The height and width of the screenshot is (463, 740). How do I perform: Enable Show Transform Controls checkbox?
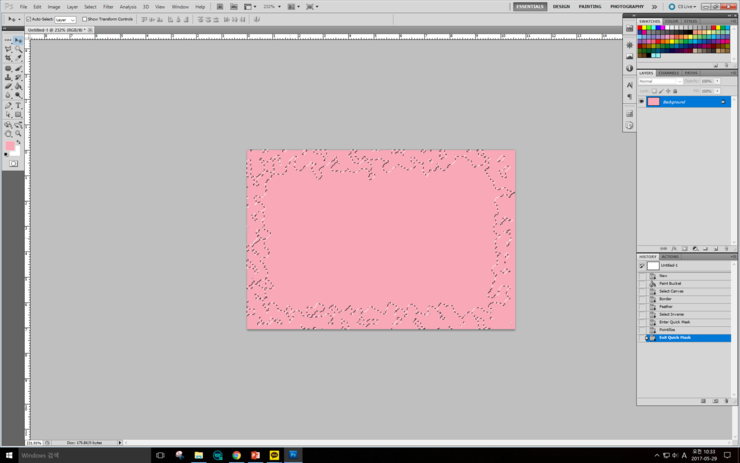(86, 19)
